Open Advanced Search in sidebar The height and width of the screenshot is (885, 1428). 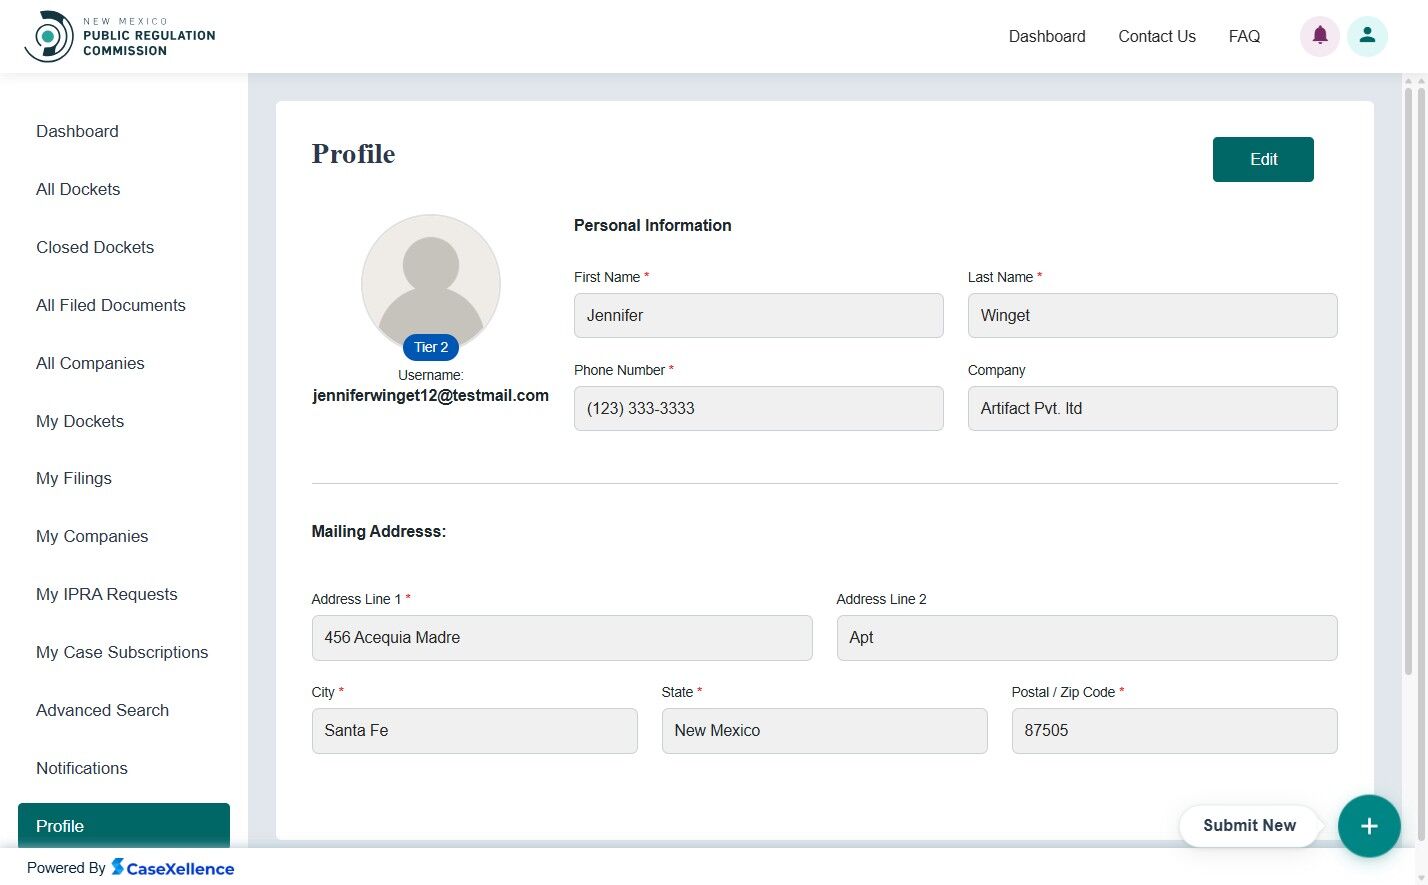coord(102,710)
